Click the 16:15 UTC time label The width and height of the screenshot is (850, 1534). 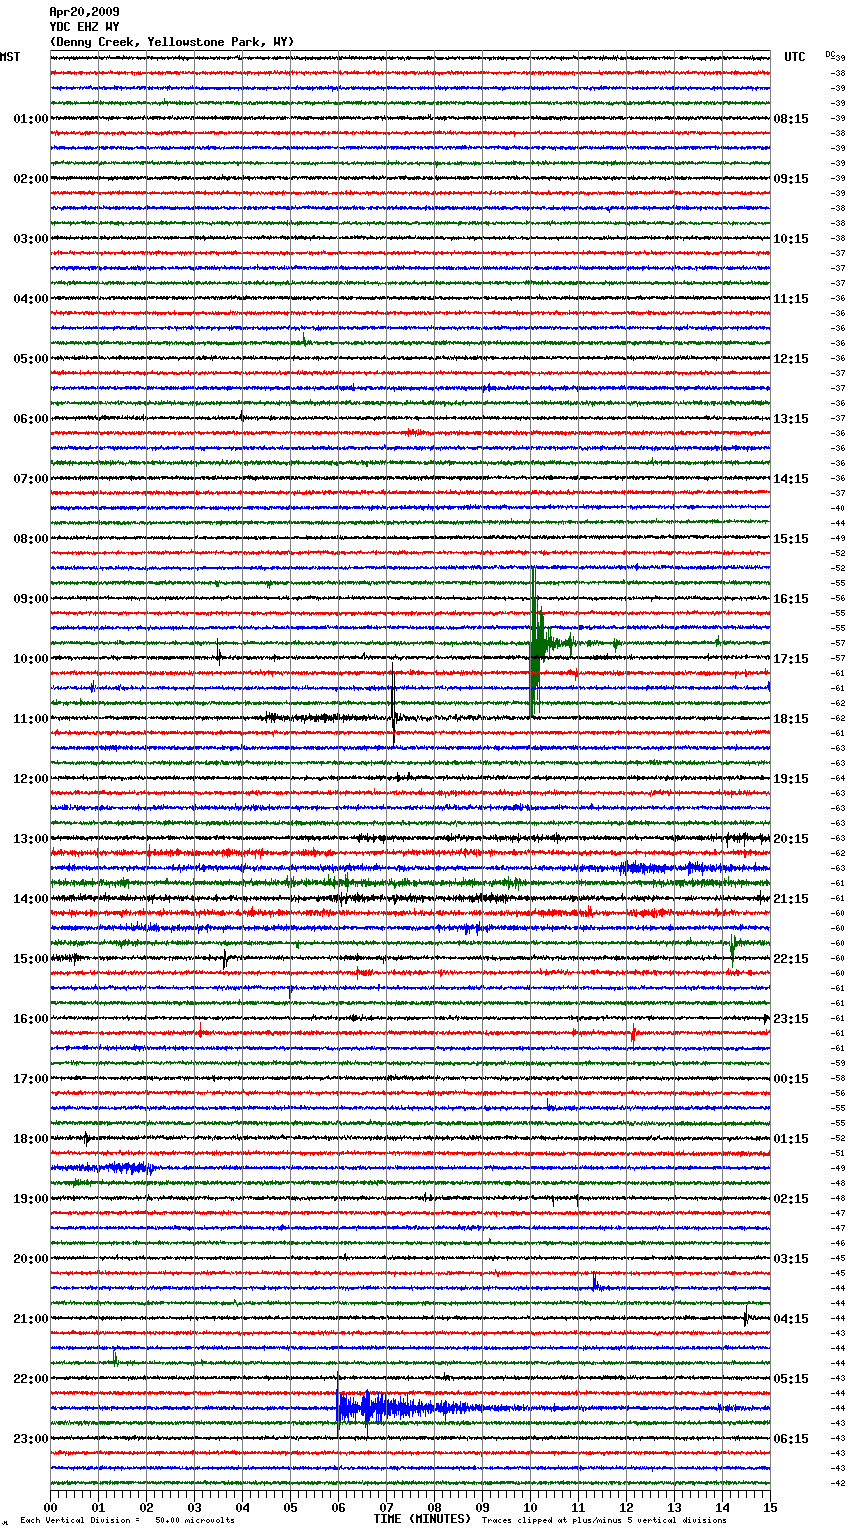coord(791,599)
